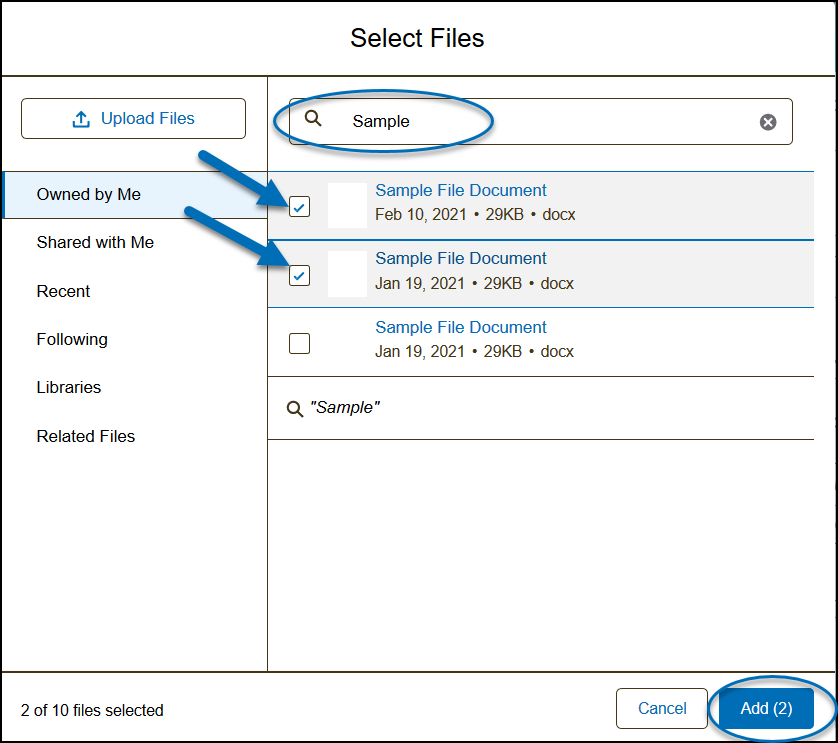Check the unselected third Sample File Document
The width and height of the screenshot is (838, 743).
pos(299,343)
